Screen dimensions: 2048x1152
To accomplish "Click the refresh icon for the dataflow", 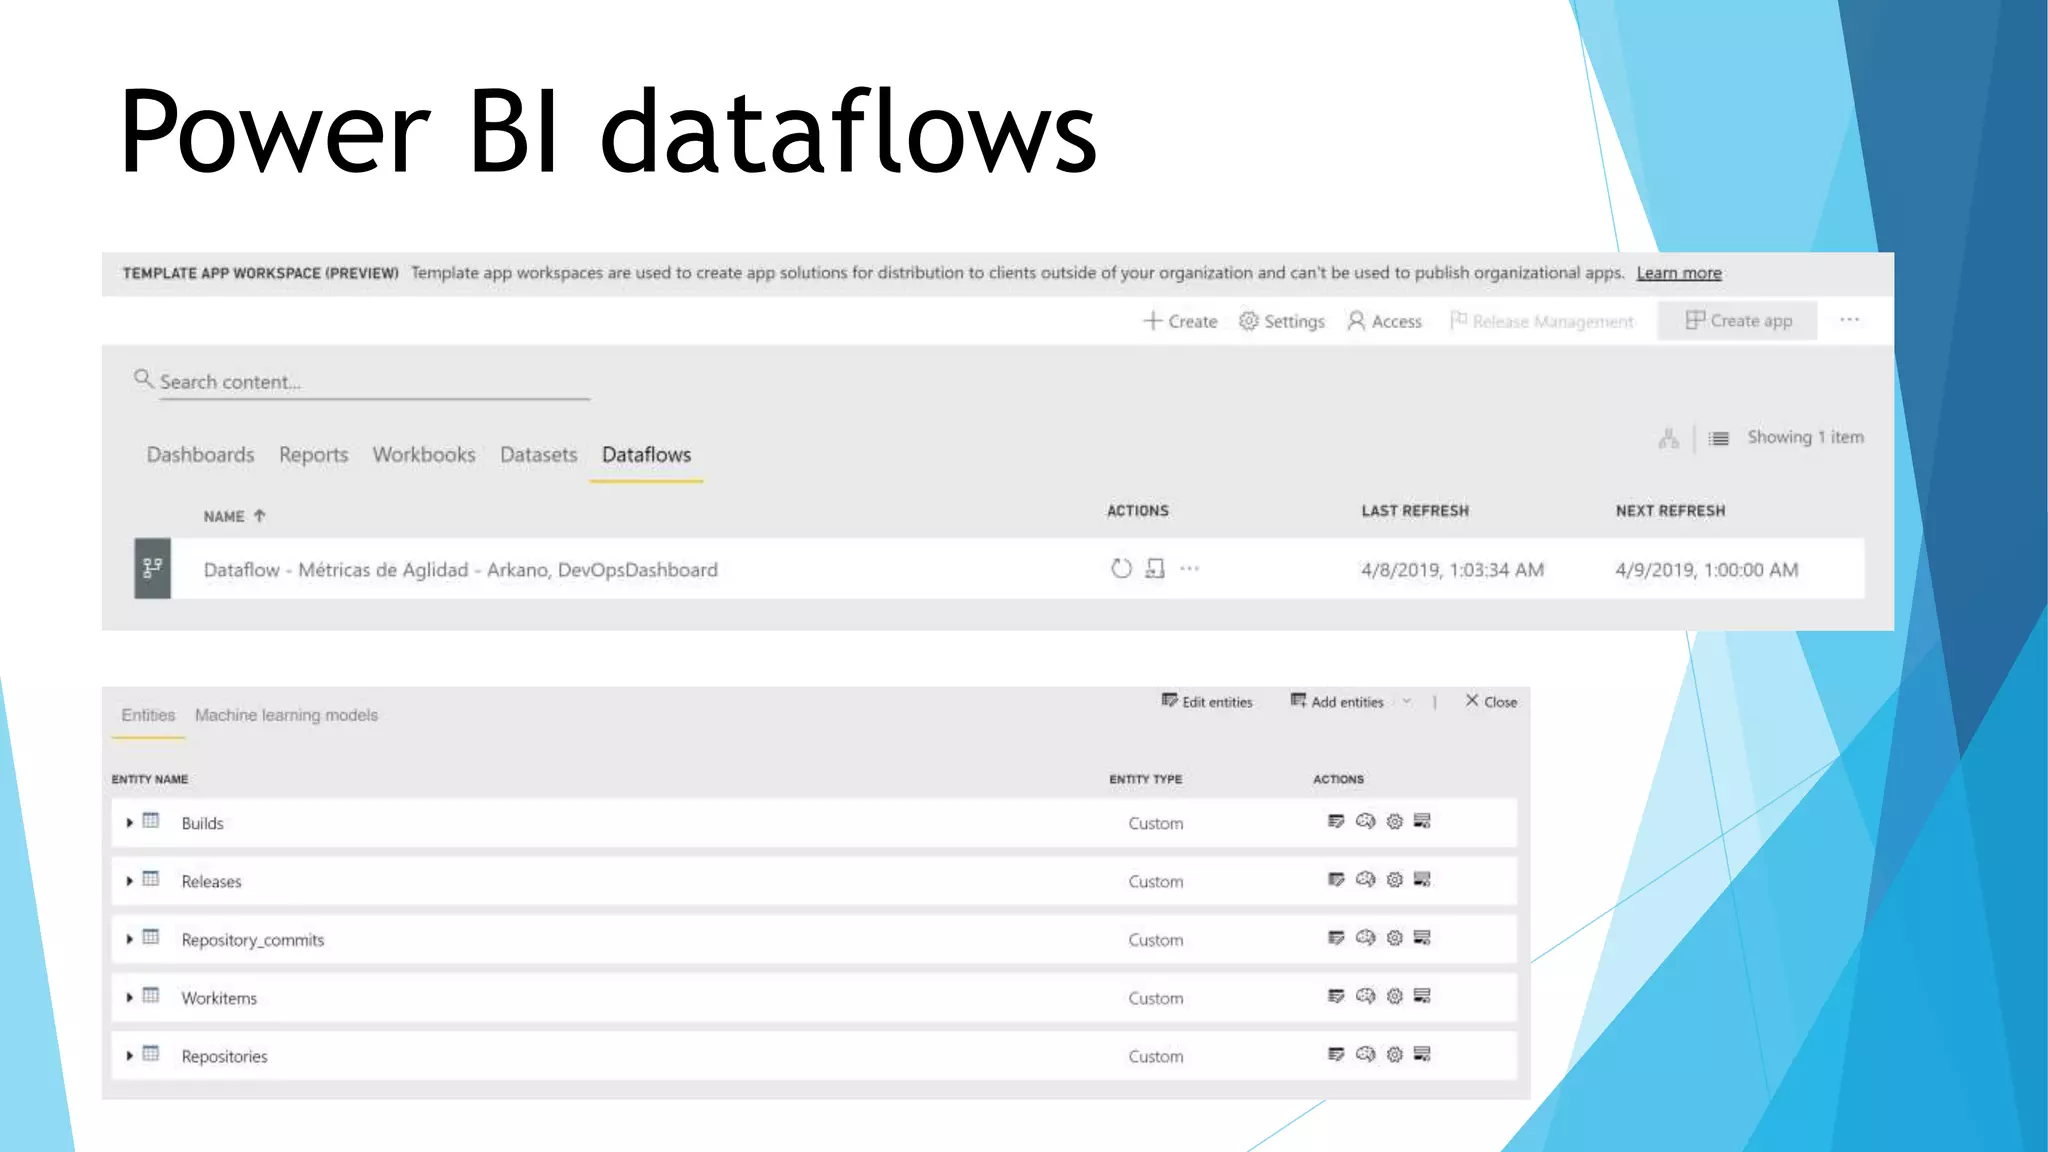I will click(1121, 569).
